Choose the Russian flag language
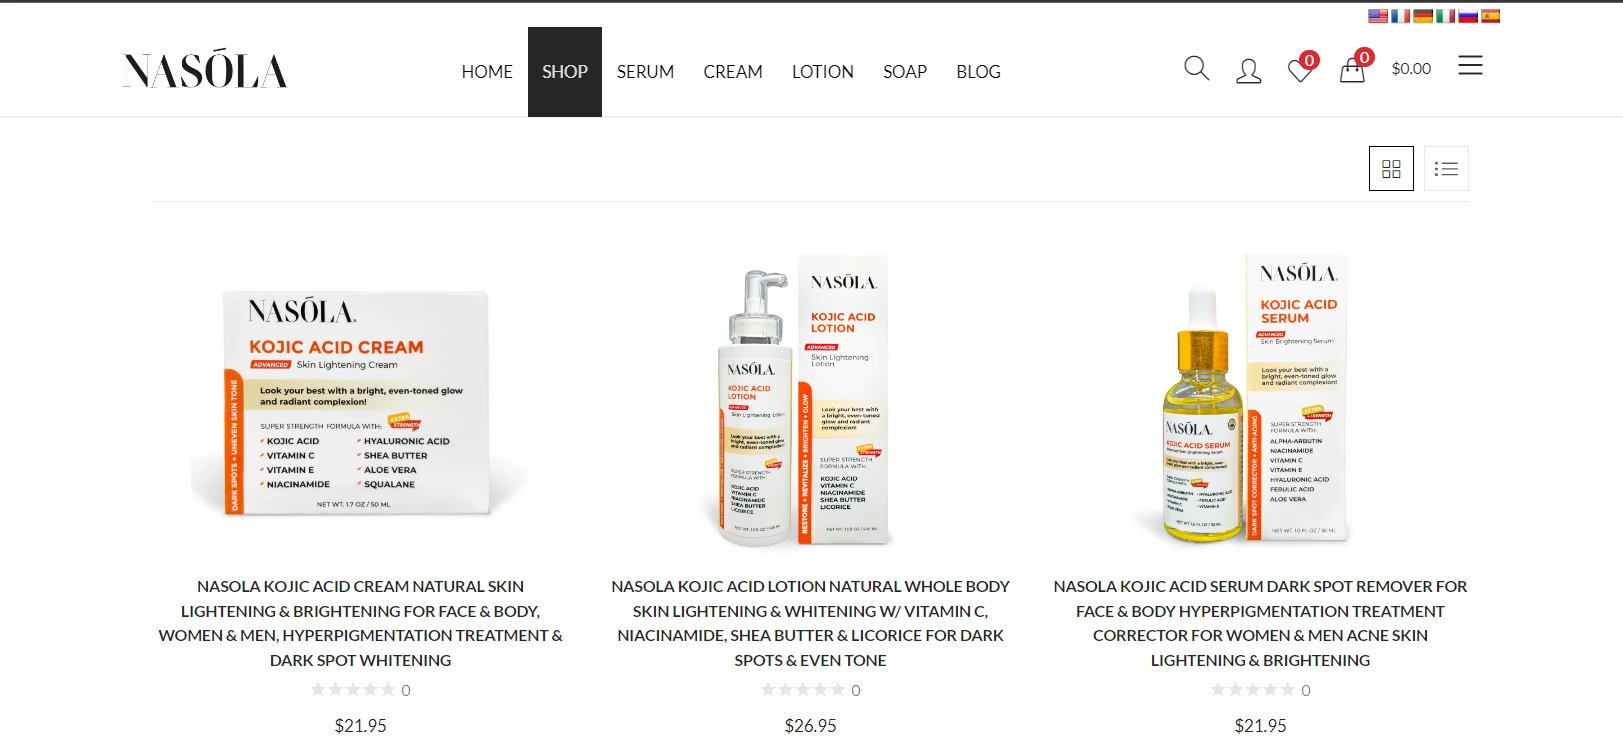Screen dimensions: 1623x754 tap(1468, 16)
